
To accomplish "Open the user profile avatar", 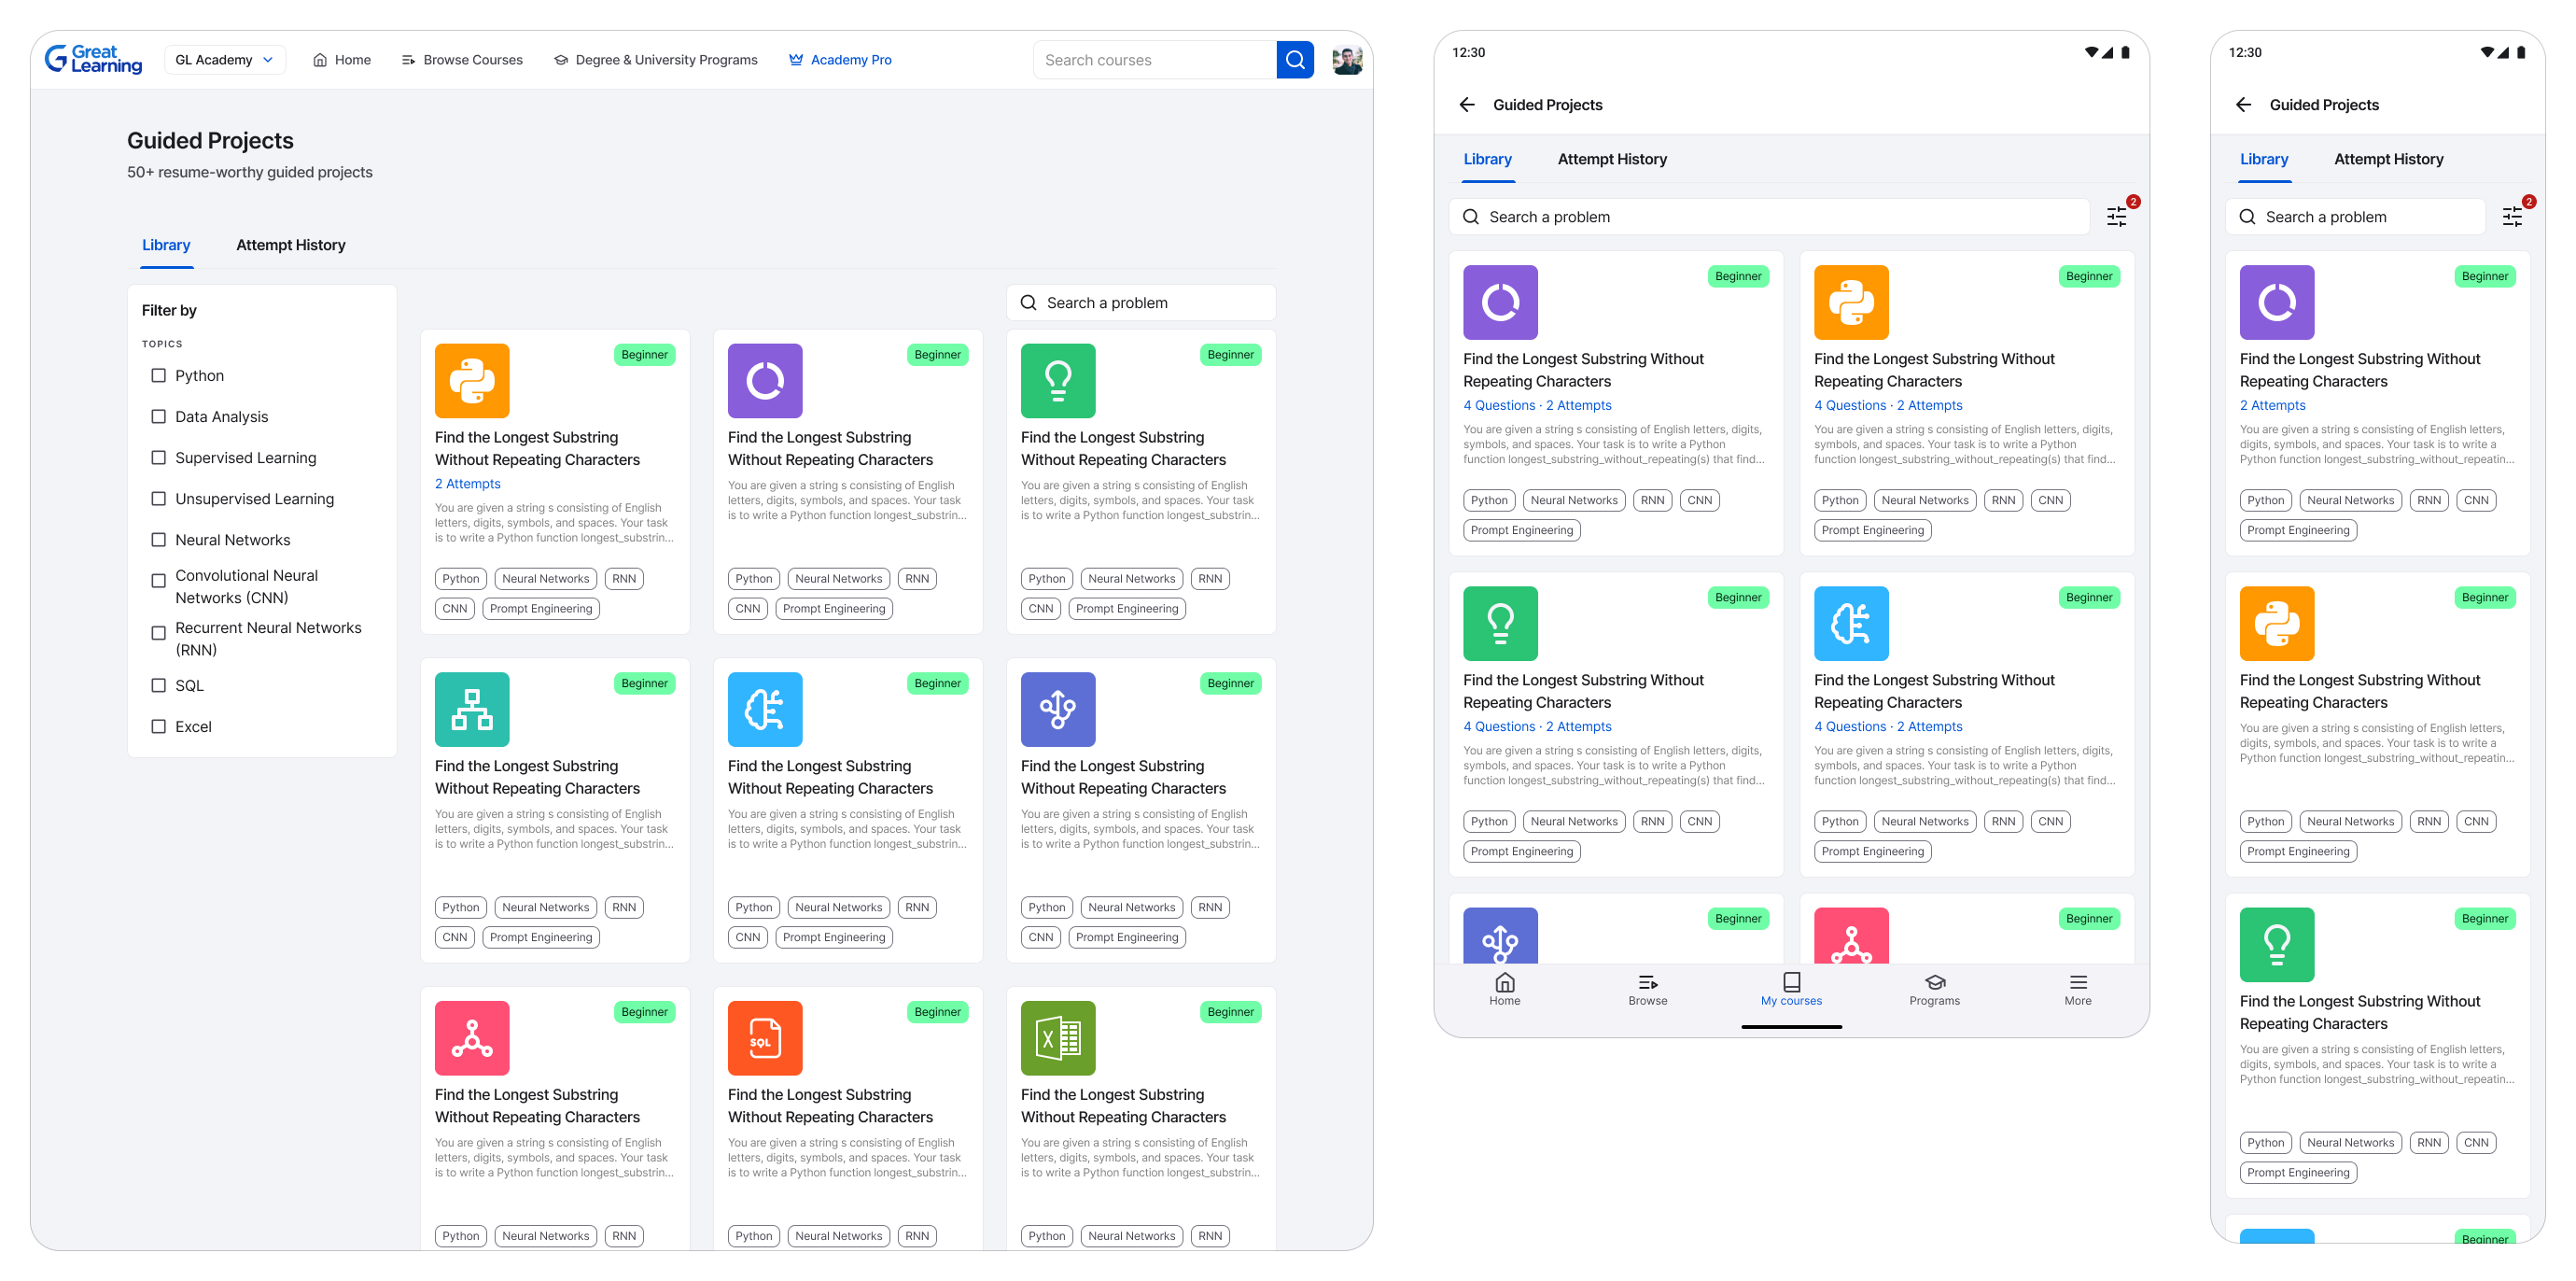I will [1347, 60].
